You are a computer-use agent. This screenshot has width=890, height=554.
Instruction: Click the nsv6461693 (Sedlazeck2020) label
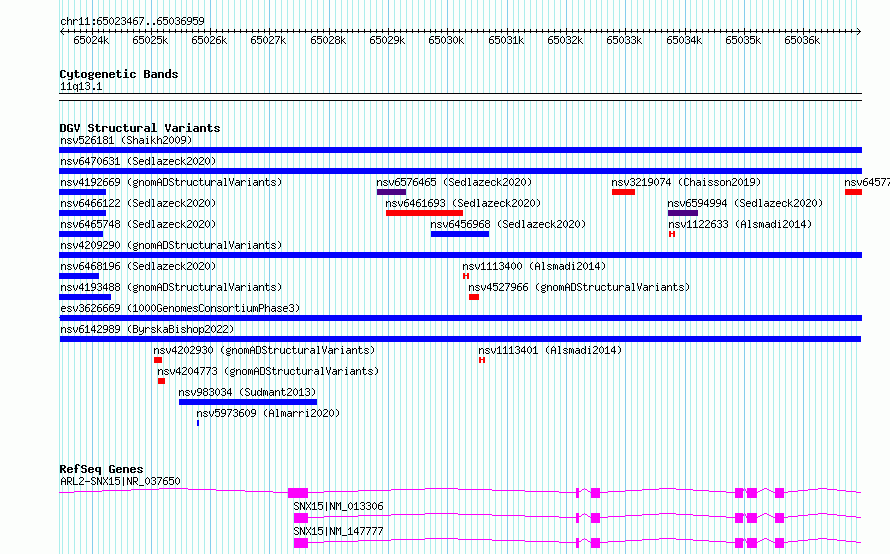(x=463, y=203)
